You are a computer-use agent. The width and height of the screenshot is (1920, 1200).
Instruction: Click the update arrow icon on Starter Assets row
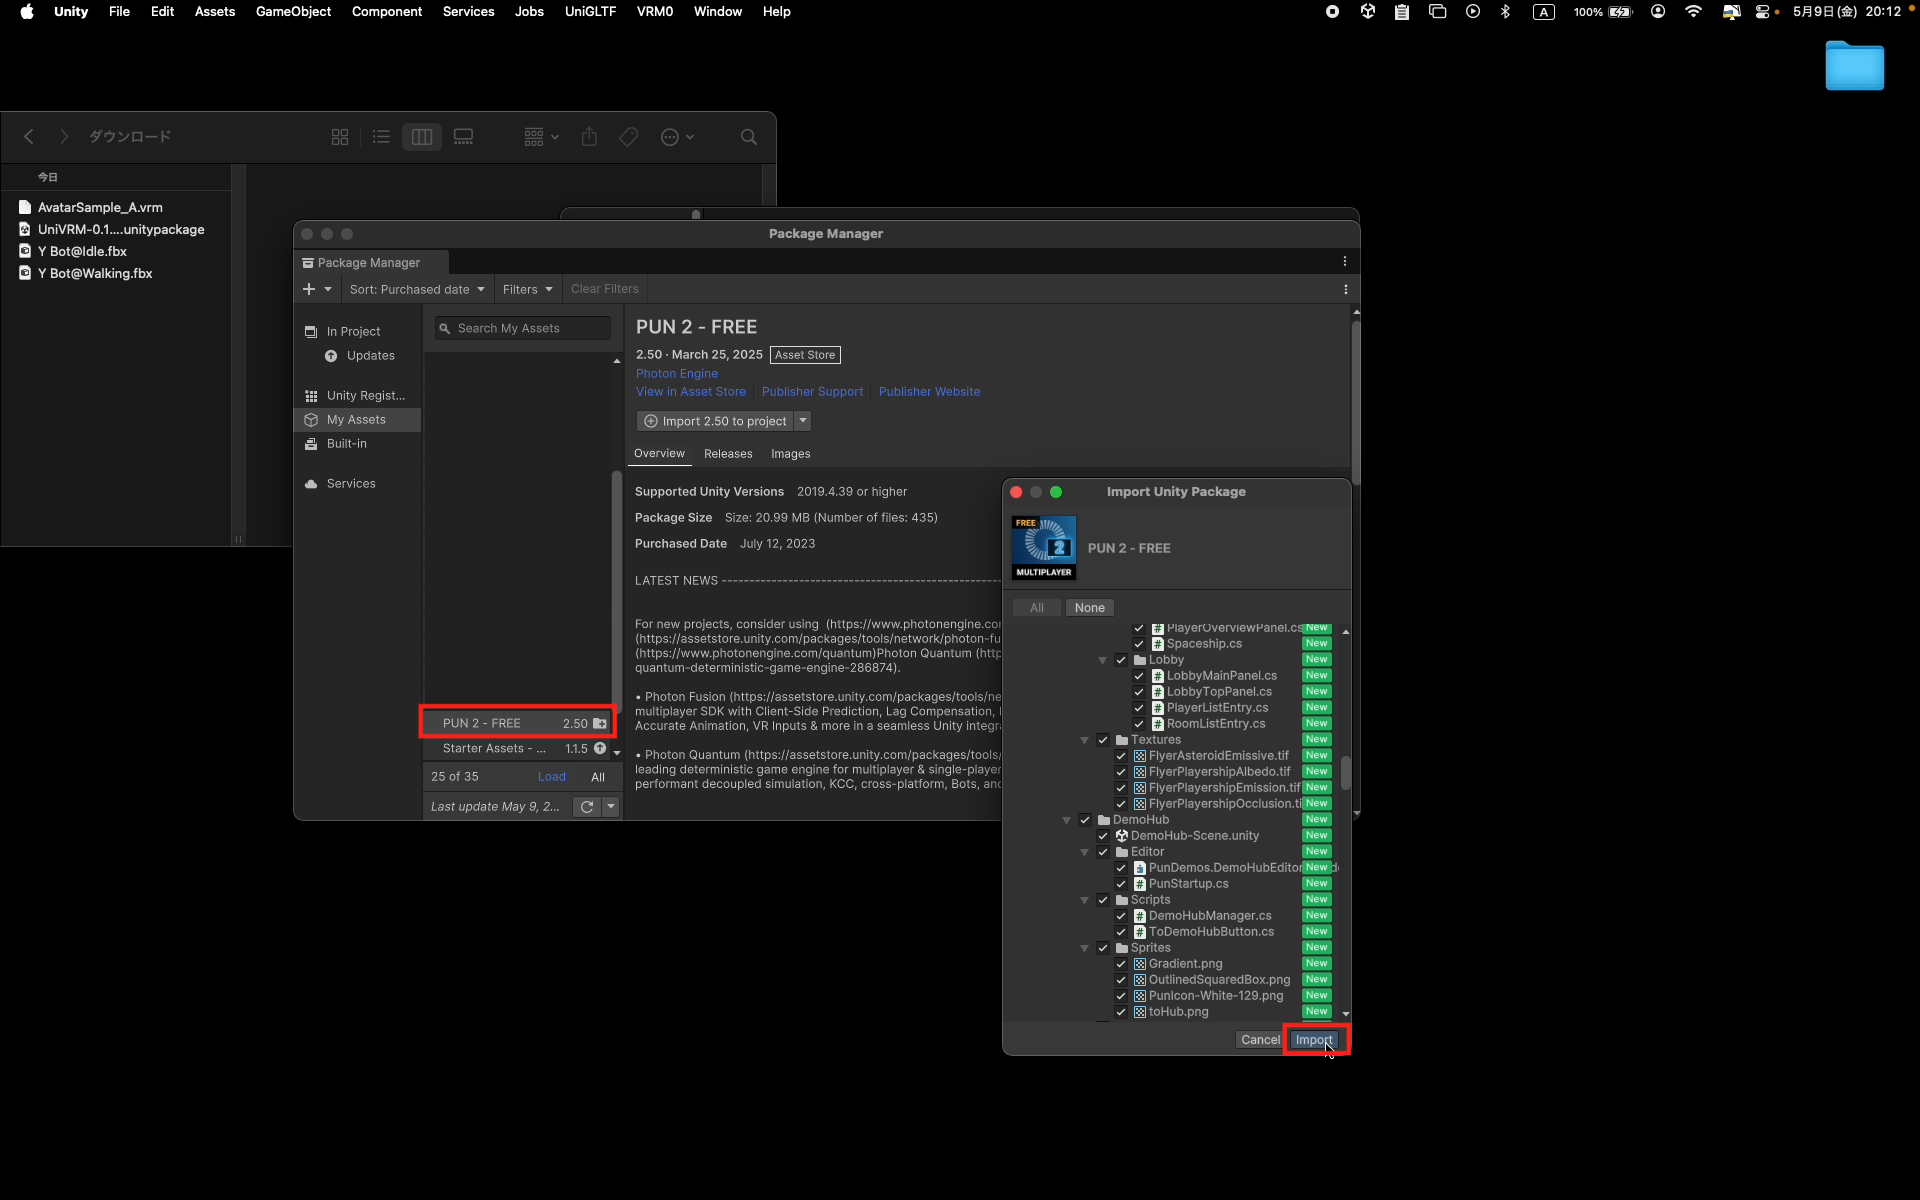(600, 748)
